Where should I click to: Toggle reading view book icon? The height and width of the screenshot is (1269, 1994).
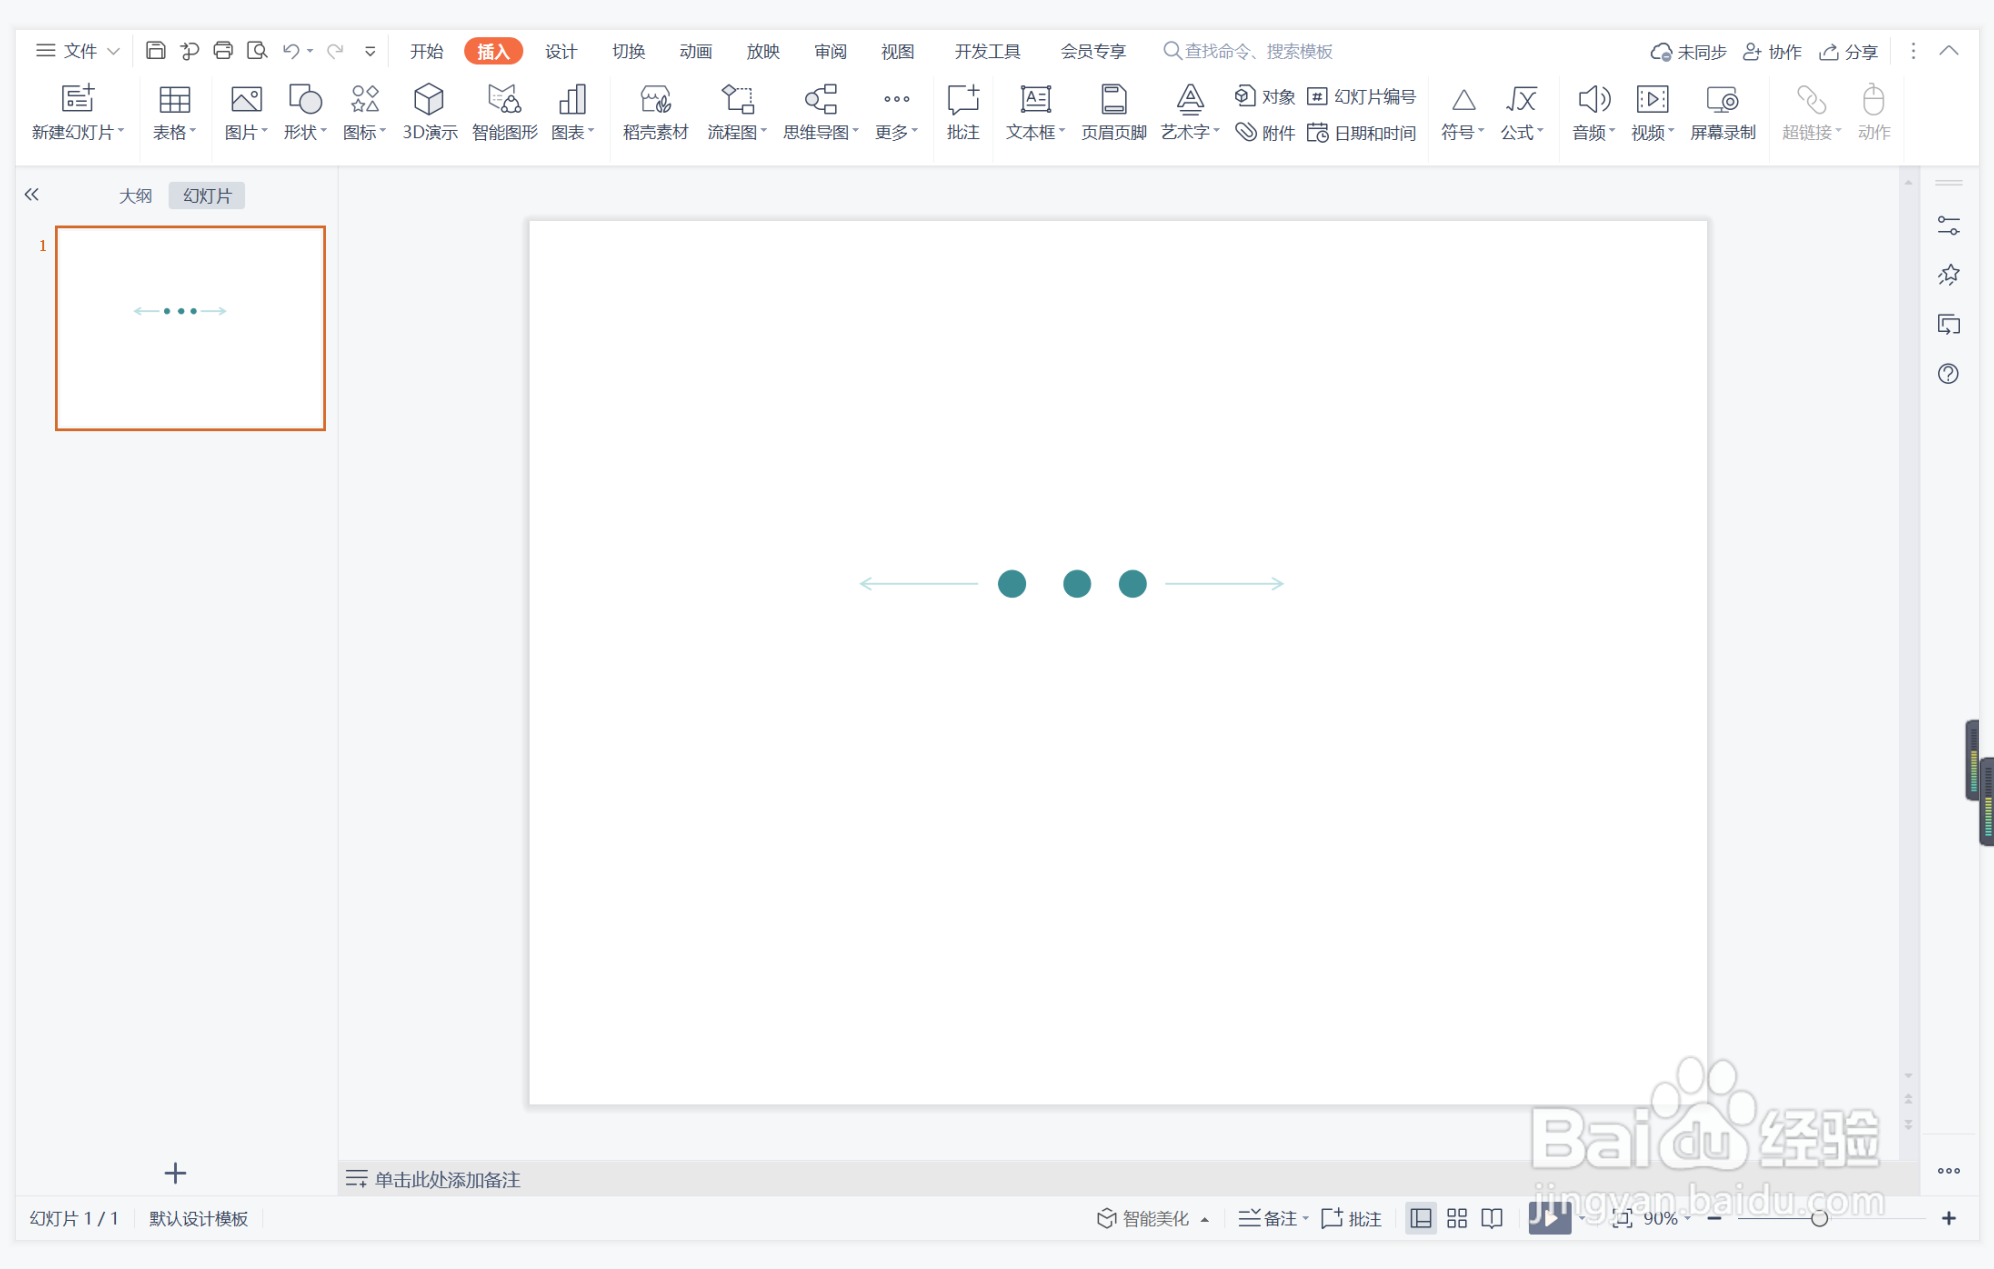1492,1218
